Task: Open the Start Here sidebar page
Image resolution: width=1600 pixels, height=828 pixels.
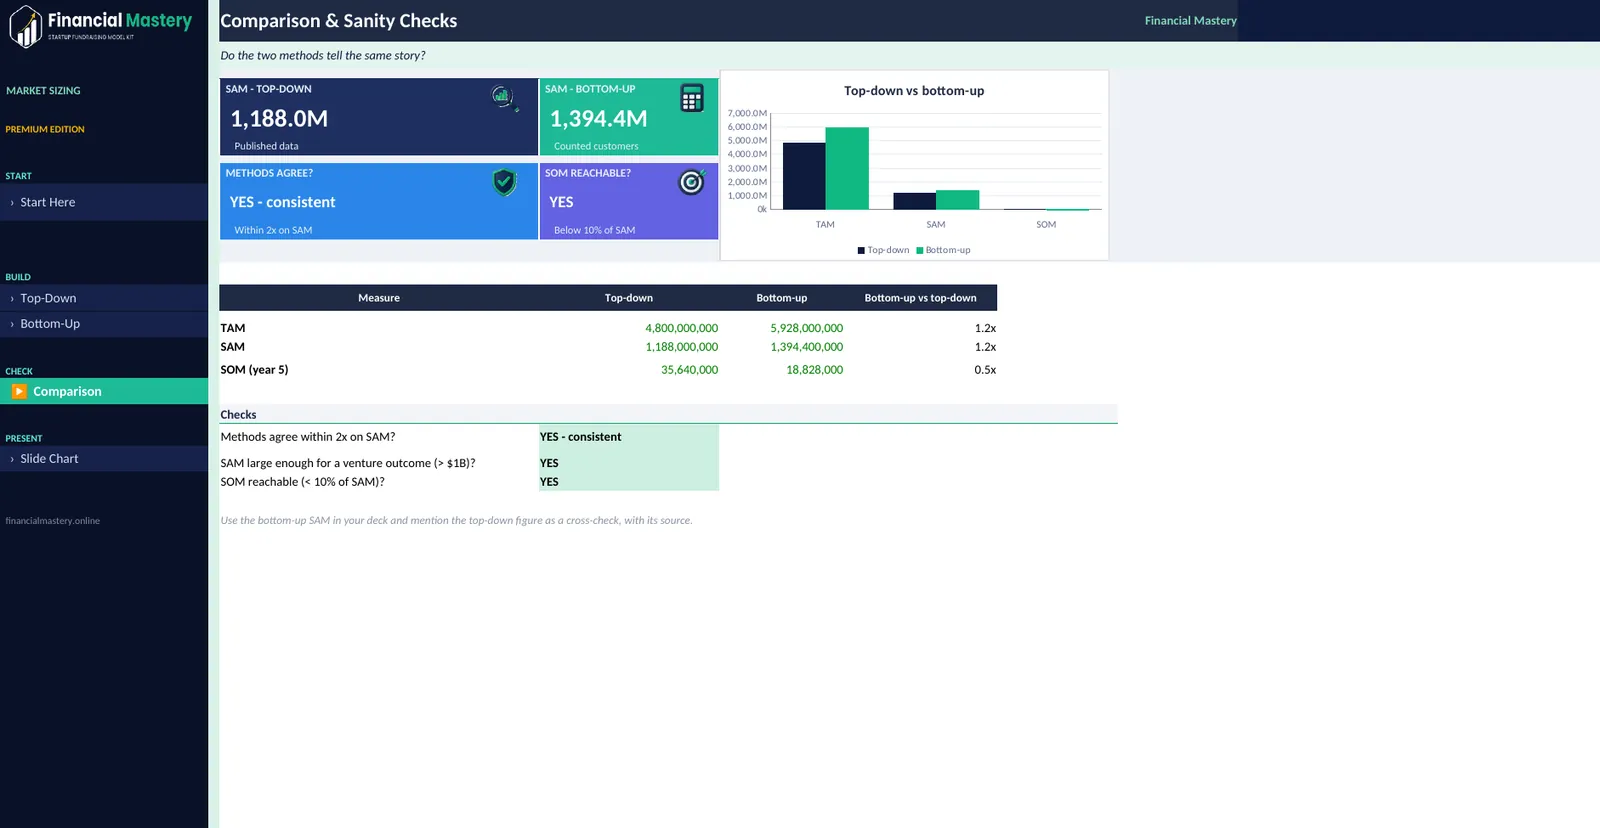Action: coord(104,202)
